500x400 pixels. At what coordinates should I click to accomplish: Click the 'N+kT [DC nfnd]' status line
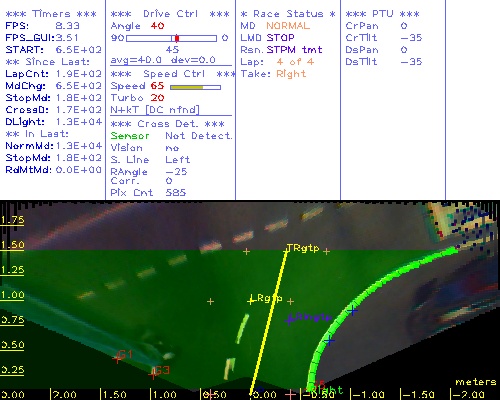pyautogui.click(x=155, y=110)
